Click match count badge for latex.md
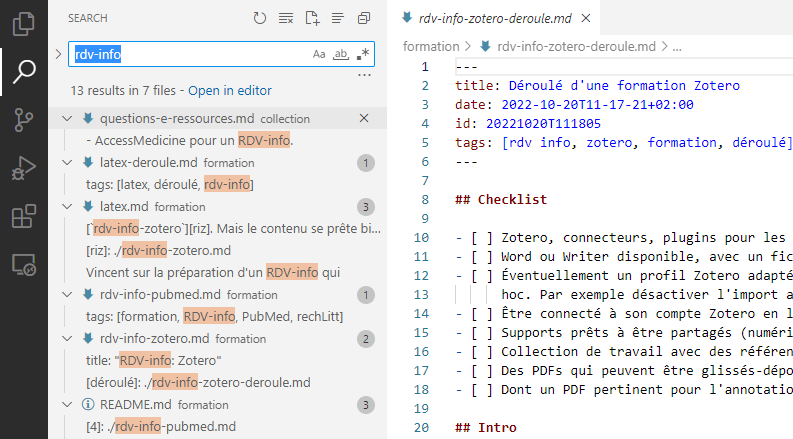This screenshot has height=439, width=793. tap(366, 207)
